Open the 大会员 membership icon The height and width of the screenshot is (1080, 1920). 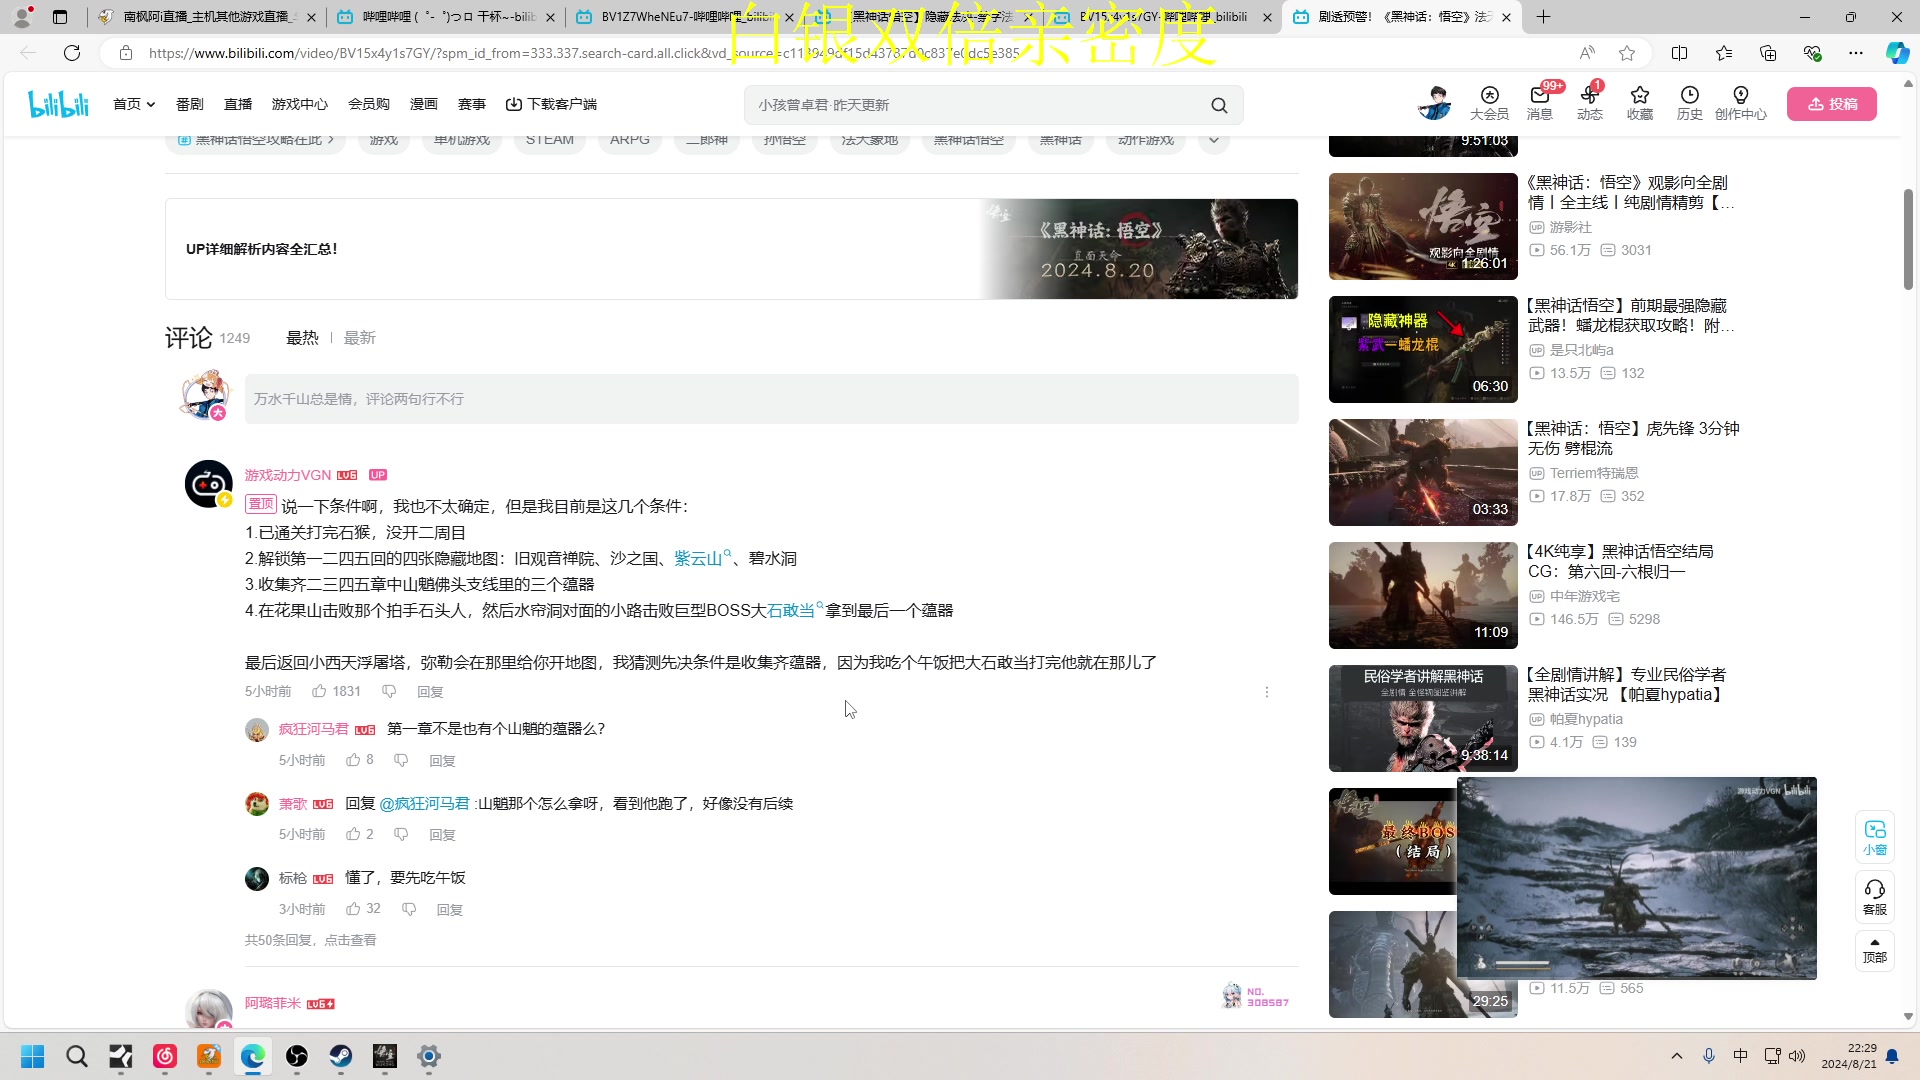(x=1489, y=103)
